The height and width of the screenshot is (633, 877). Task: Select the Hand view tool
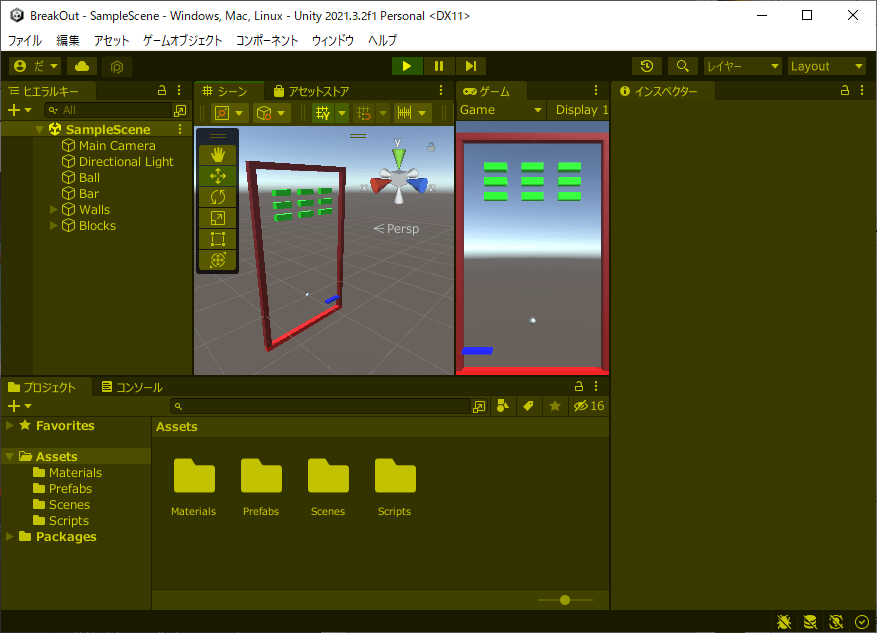click(x=218, y=155)
